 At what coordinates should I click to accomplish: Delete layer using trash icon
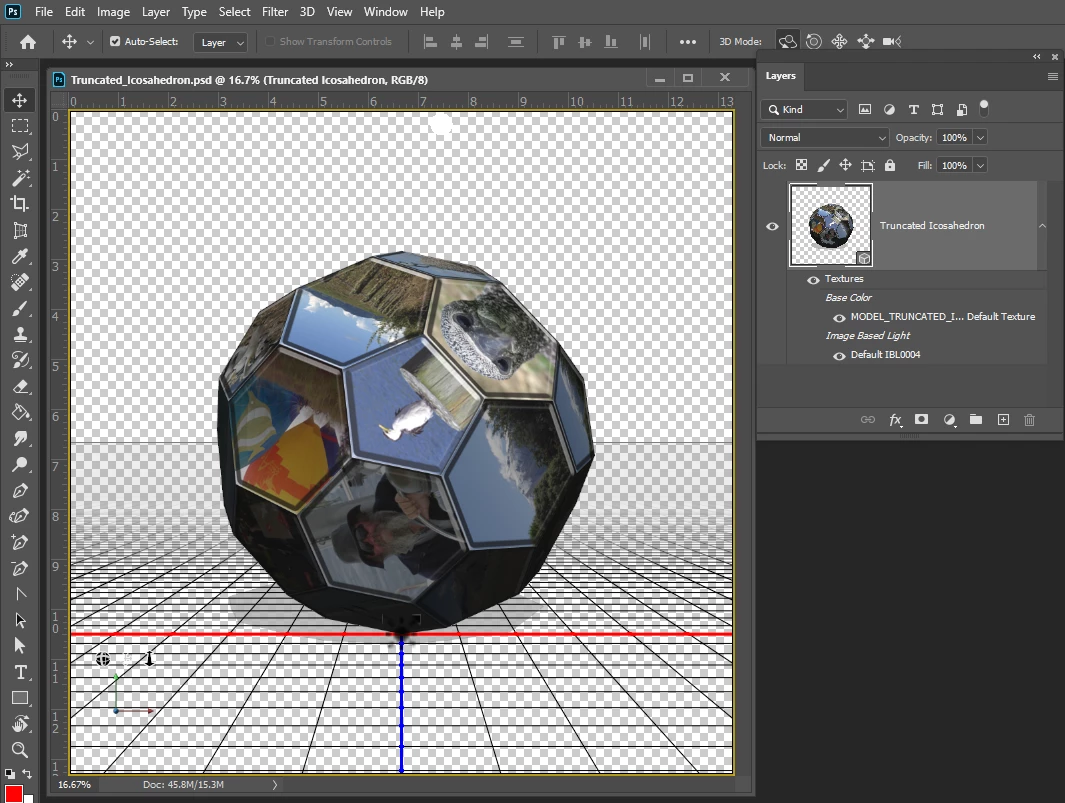tap(1030, 420)
